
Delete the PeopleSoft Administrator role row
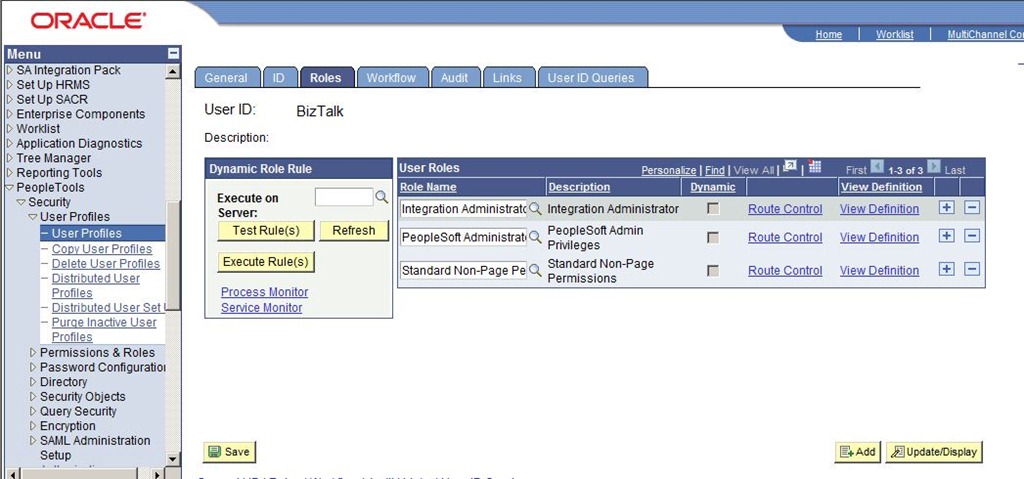[x=972, y=236]
